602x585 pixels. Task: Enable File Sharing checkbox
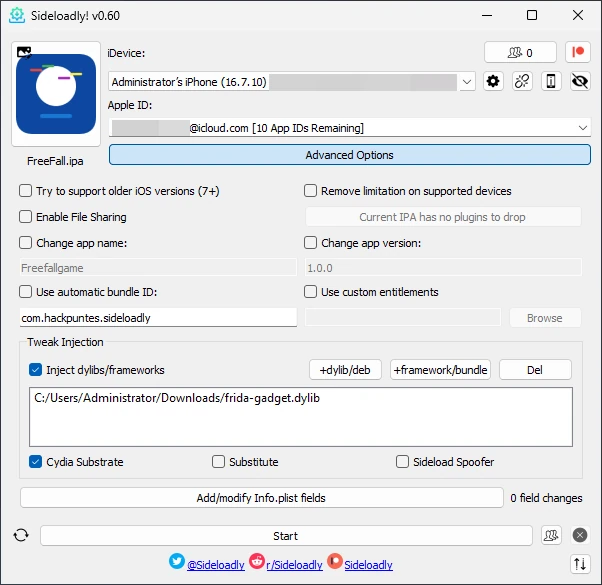tap(26, 217)
